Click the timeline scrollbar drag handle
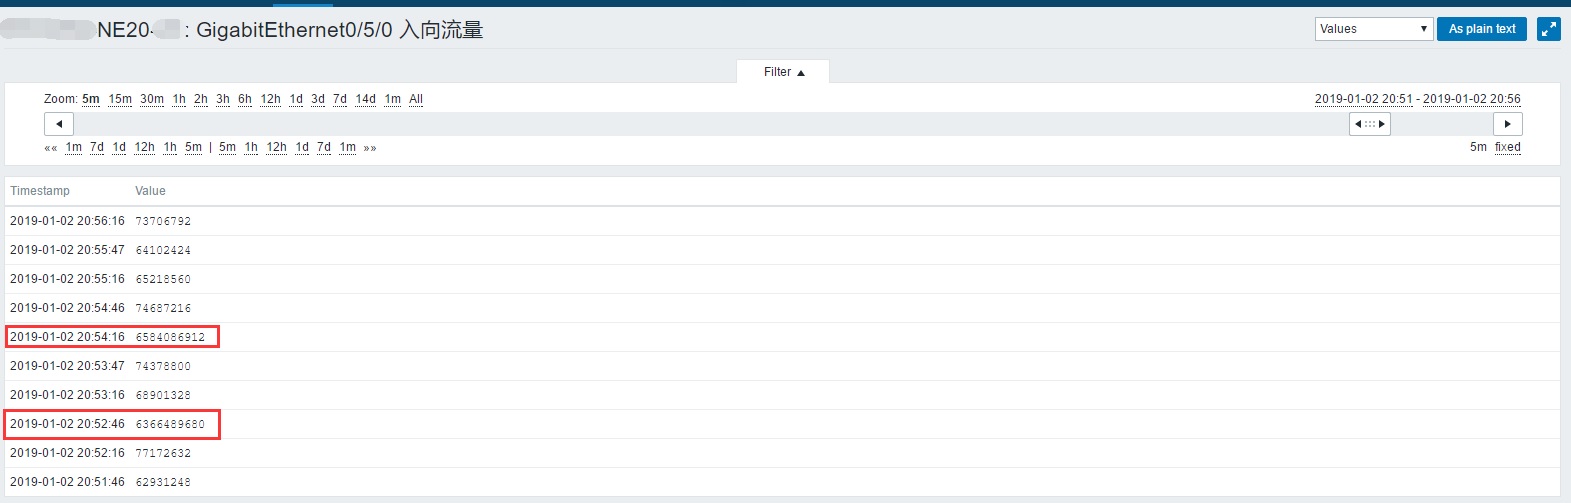Image resolution: width=1571 pixels, height=503 pixels. pos(1369,124)
